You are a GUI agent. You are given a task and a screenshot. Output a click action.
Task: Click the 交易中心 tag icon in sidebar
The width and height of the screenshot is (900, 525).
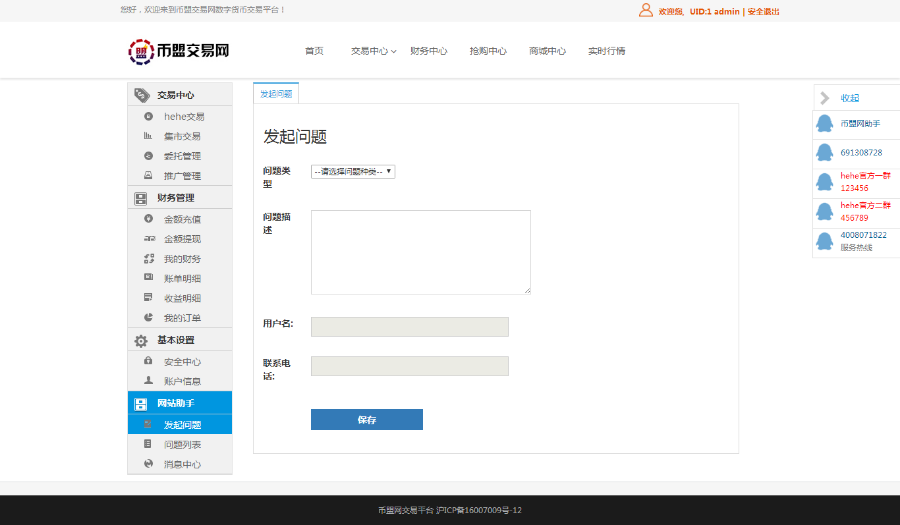pos(141,95)
